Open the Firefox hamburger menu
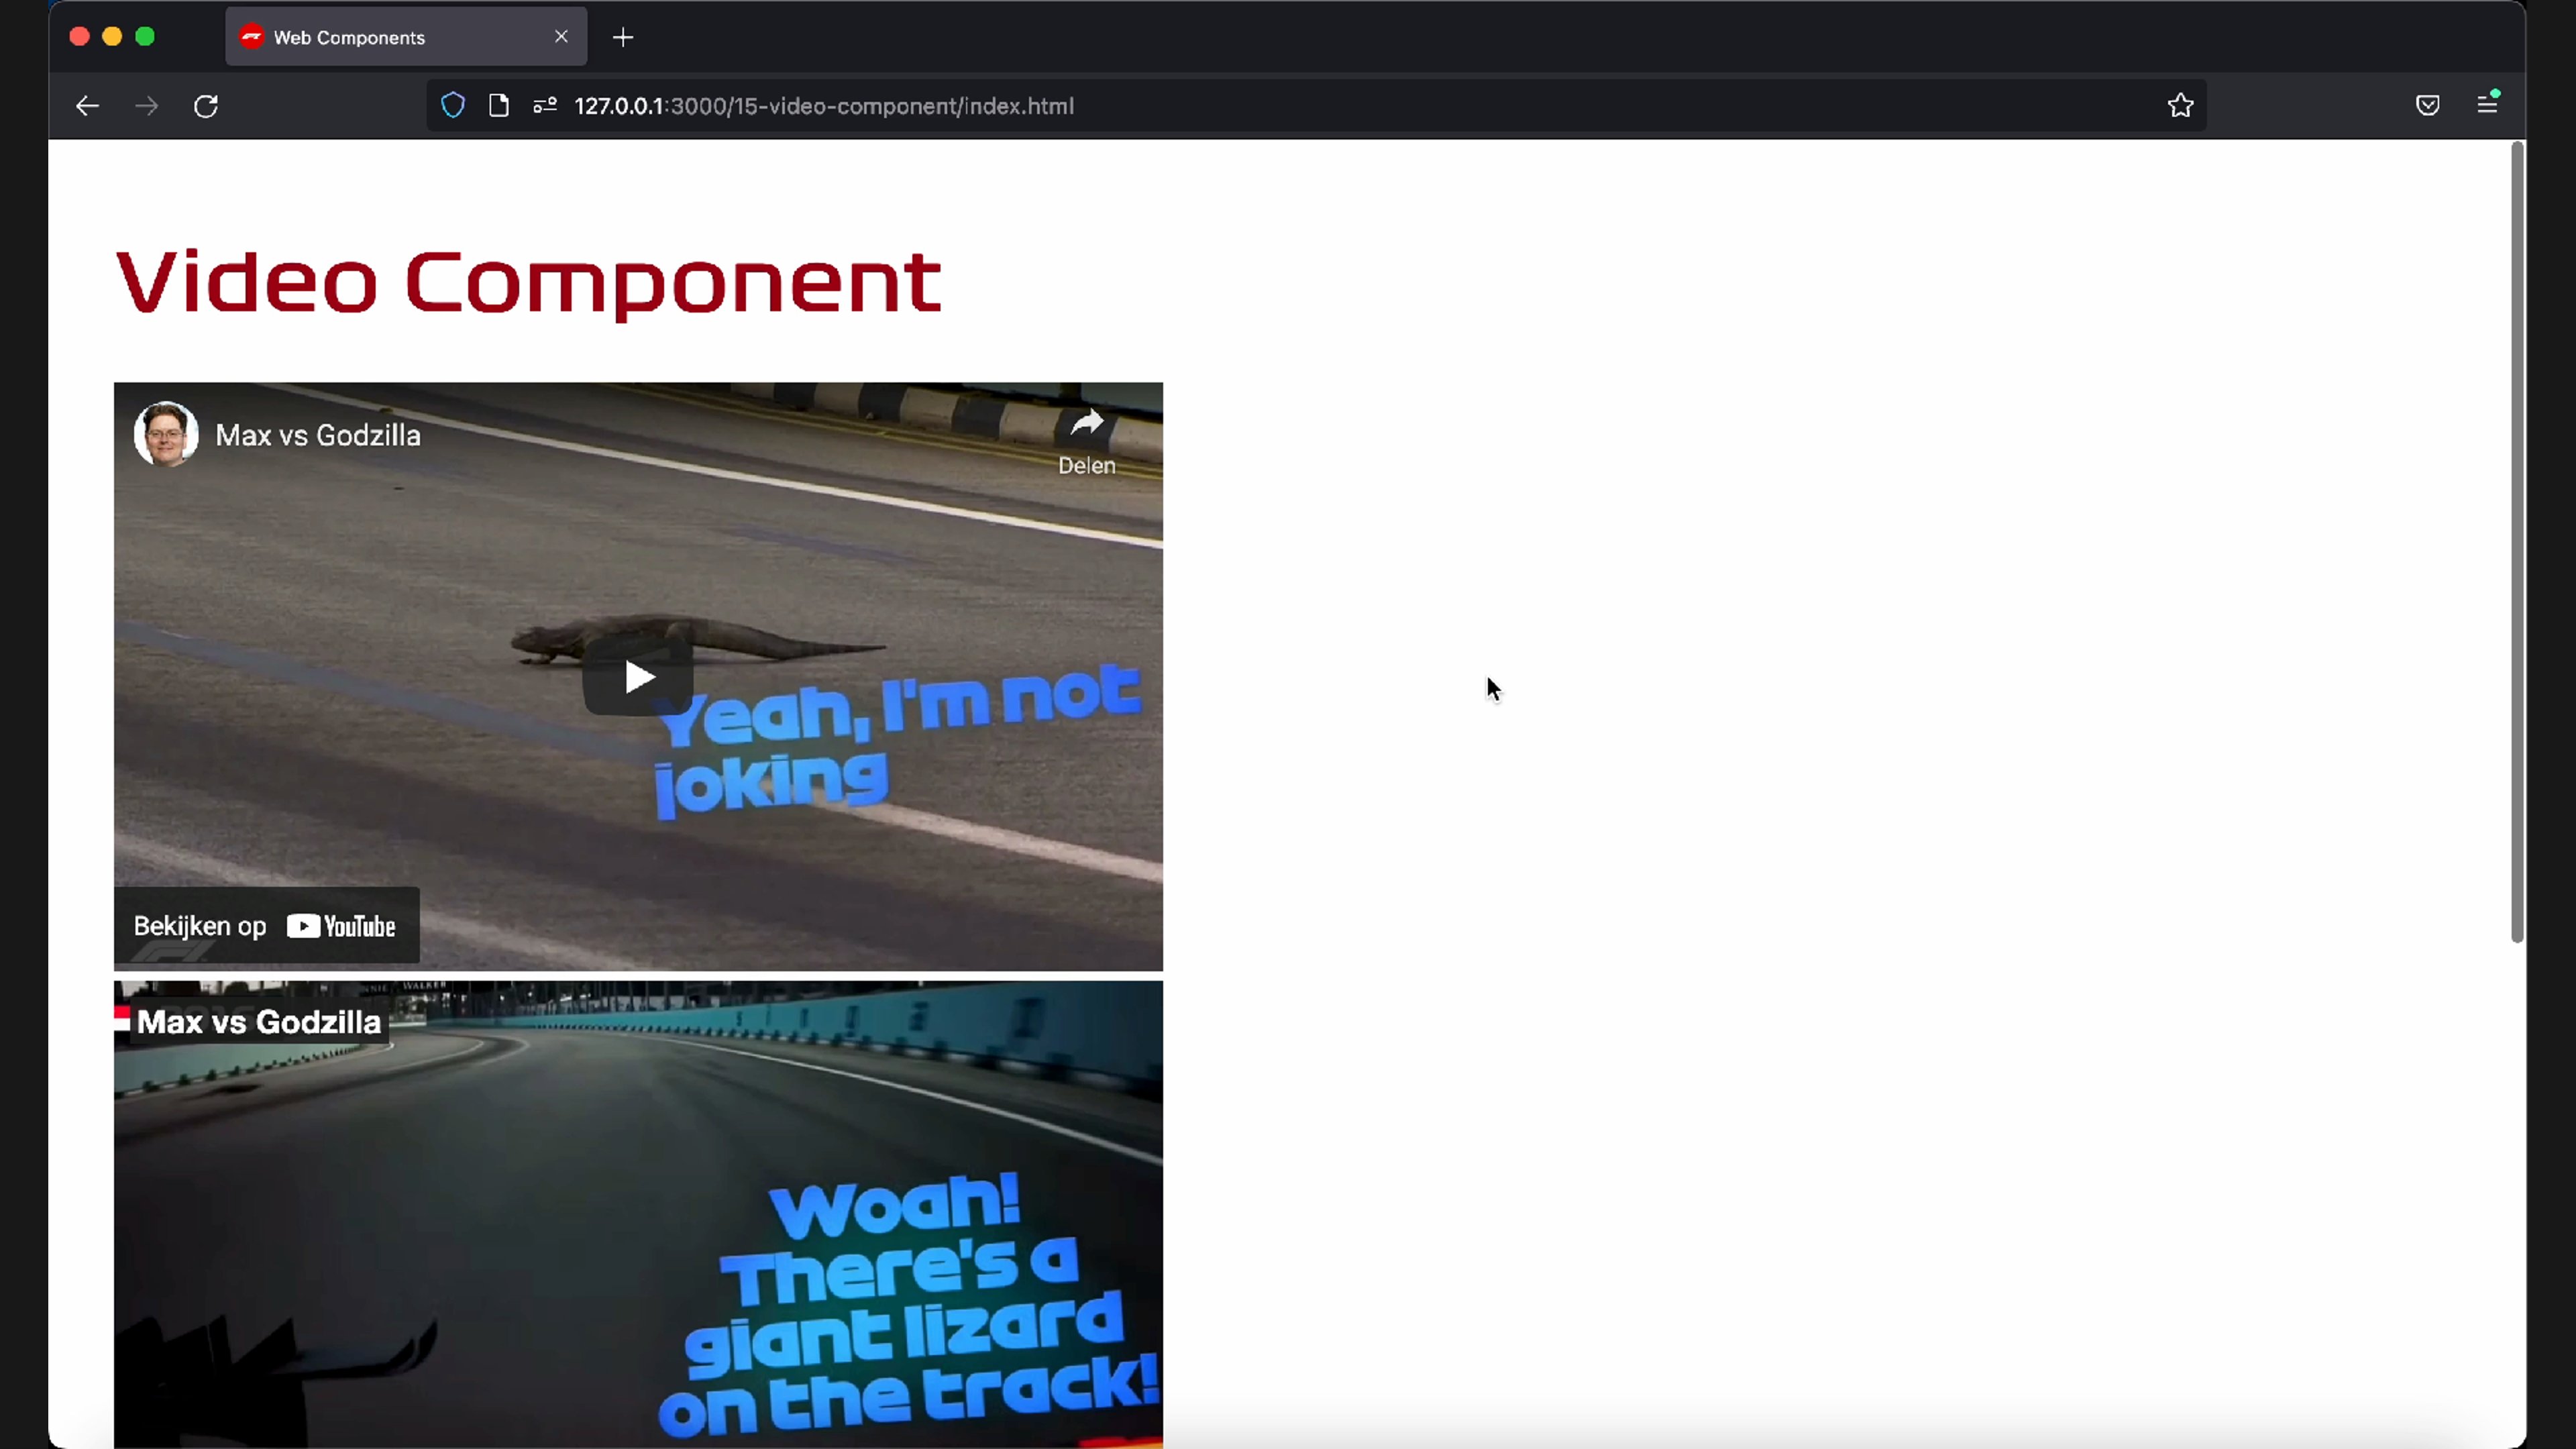The height and width of the screenshot is (1449, 2576). (x=2487, y=104)
